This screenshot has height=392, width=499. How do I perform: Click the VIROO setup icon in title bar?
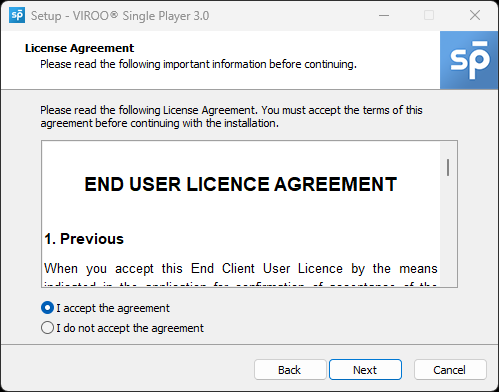17,15
